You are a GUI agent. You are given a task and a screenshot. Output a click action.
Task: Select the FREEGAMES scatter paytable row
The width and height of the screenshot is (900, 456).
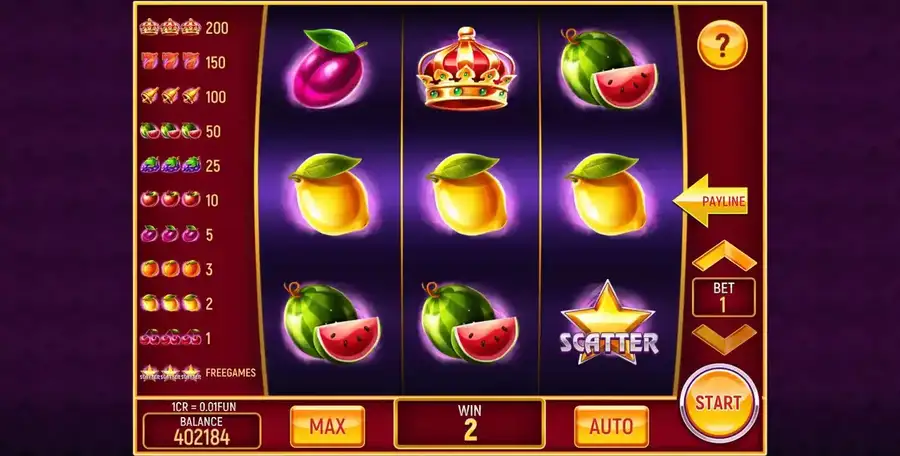(x=197, y=373)
